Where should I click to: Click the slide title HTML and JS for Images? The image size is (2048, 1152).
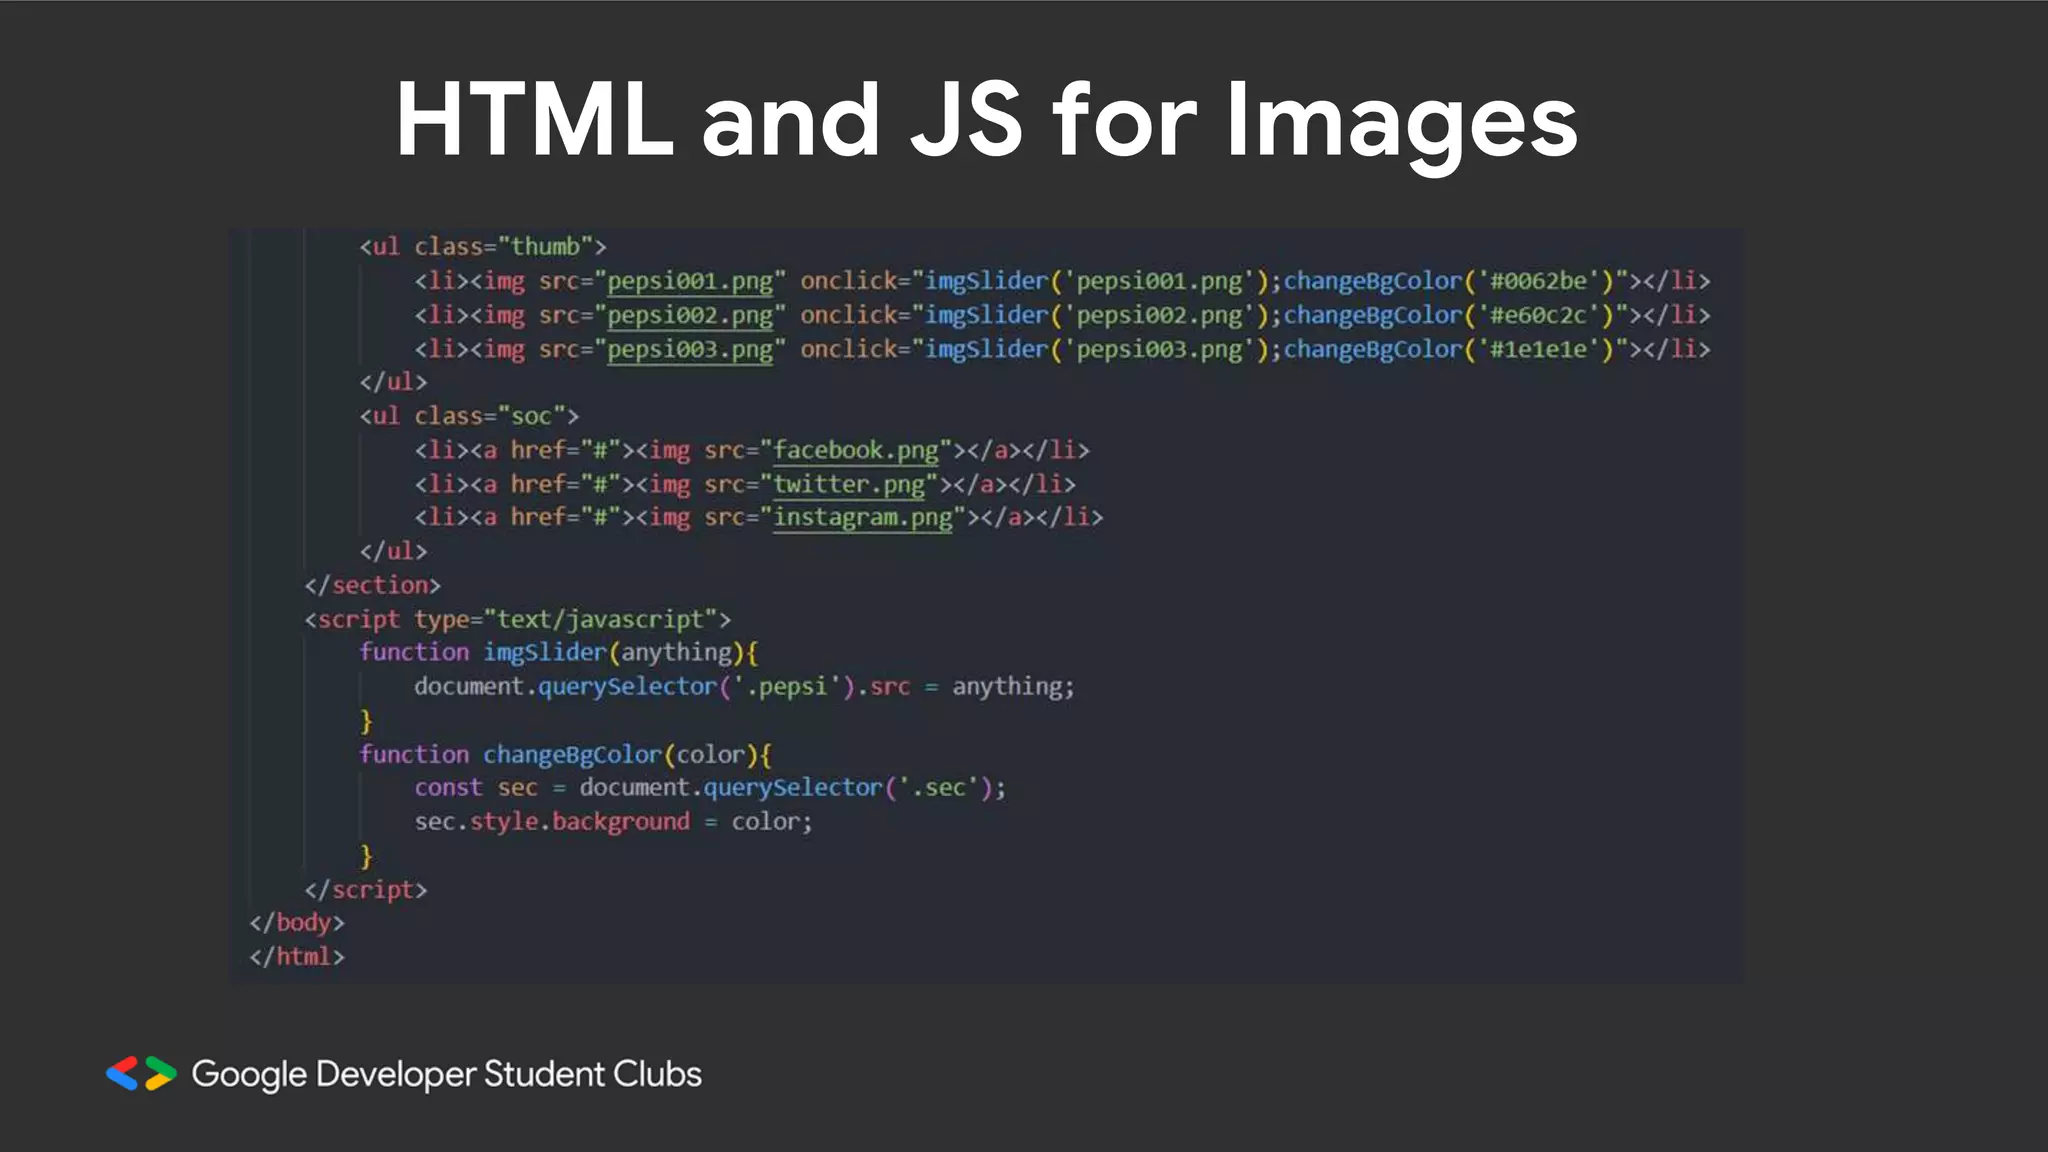[986, 120]
